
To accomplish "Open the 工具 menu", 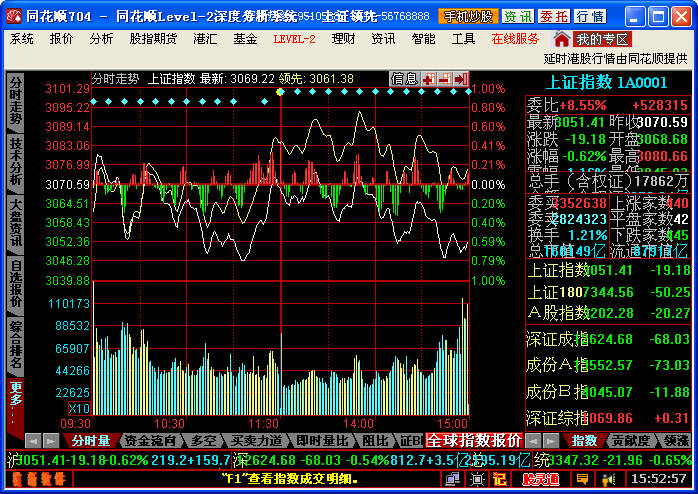I will pyautogui.click(x=463, y=39).
